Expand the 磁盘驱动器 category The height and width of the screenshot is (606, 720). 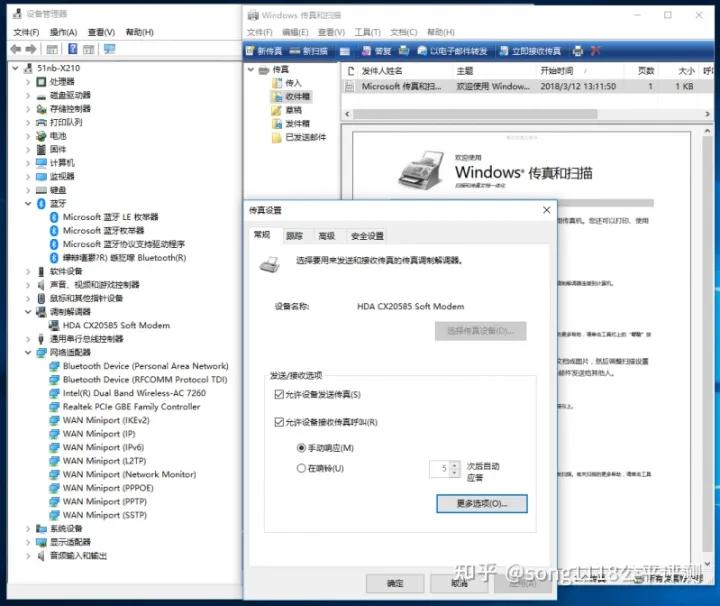pyautogui.click(x=28, y=95)
